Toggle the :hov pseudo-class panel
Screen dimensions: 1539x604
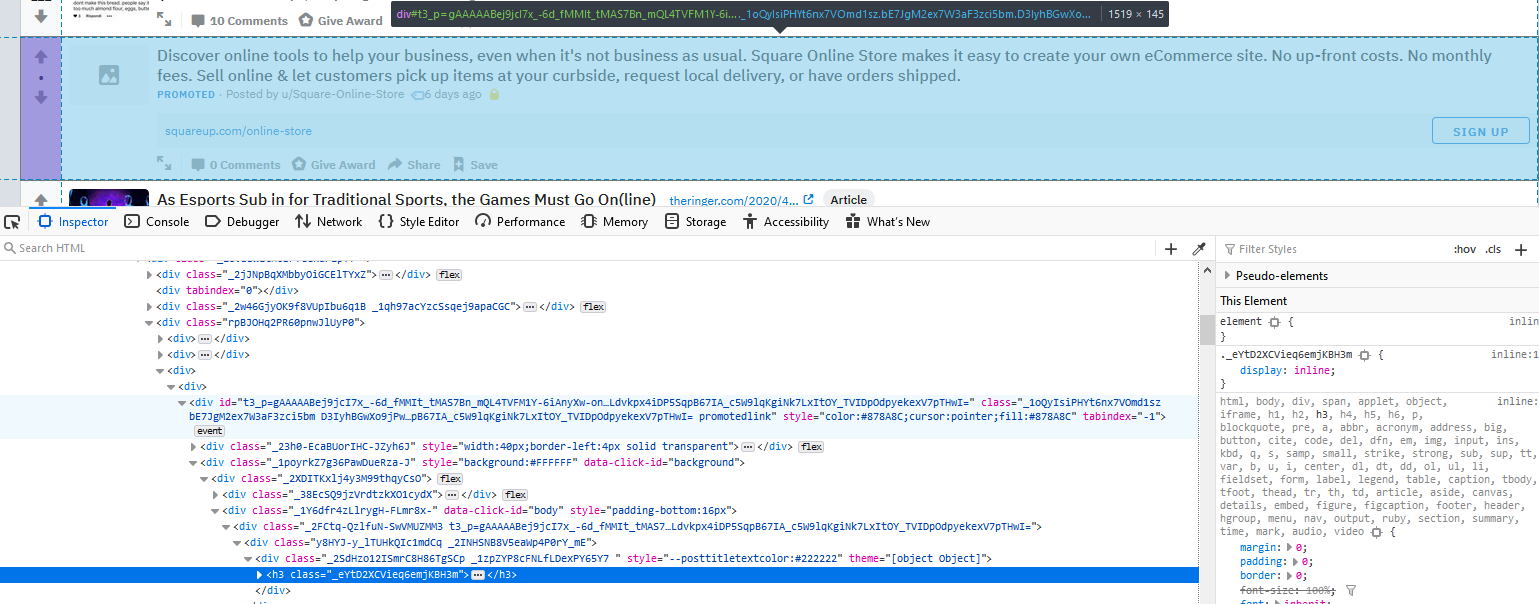[x=1465, y=248]
